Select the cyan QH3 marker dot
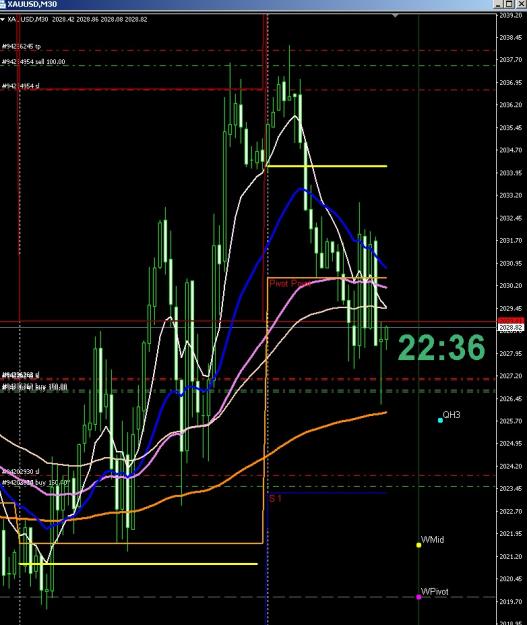Viewport: 527px width, 625px height. point(440,420)
